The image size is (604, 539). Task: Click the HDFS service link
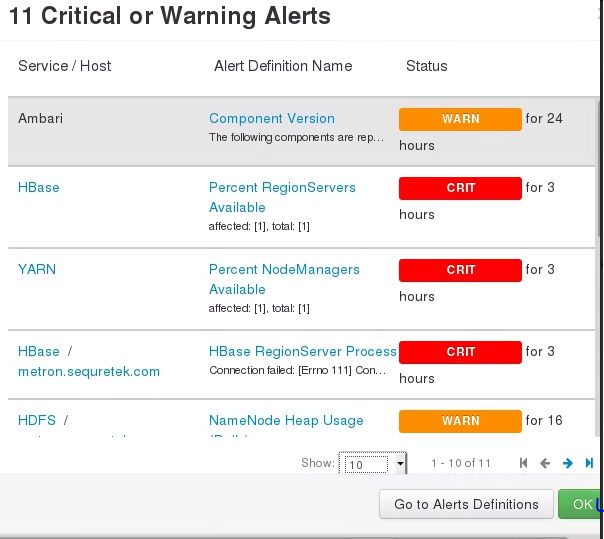37,420
